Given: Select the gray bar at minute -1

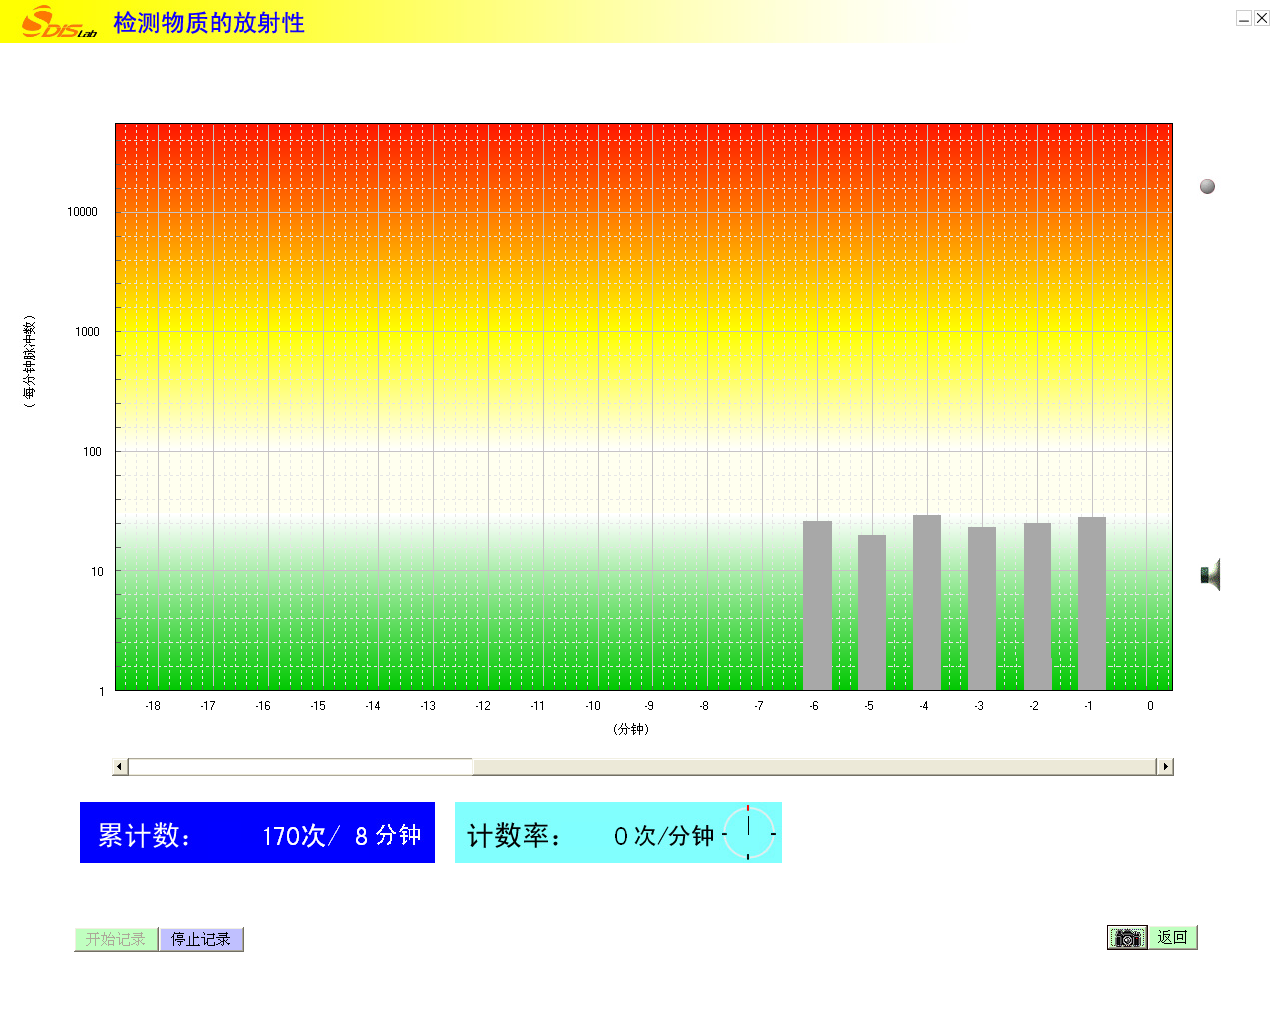Looking at the screenshot, I should click(1092, 603).
